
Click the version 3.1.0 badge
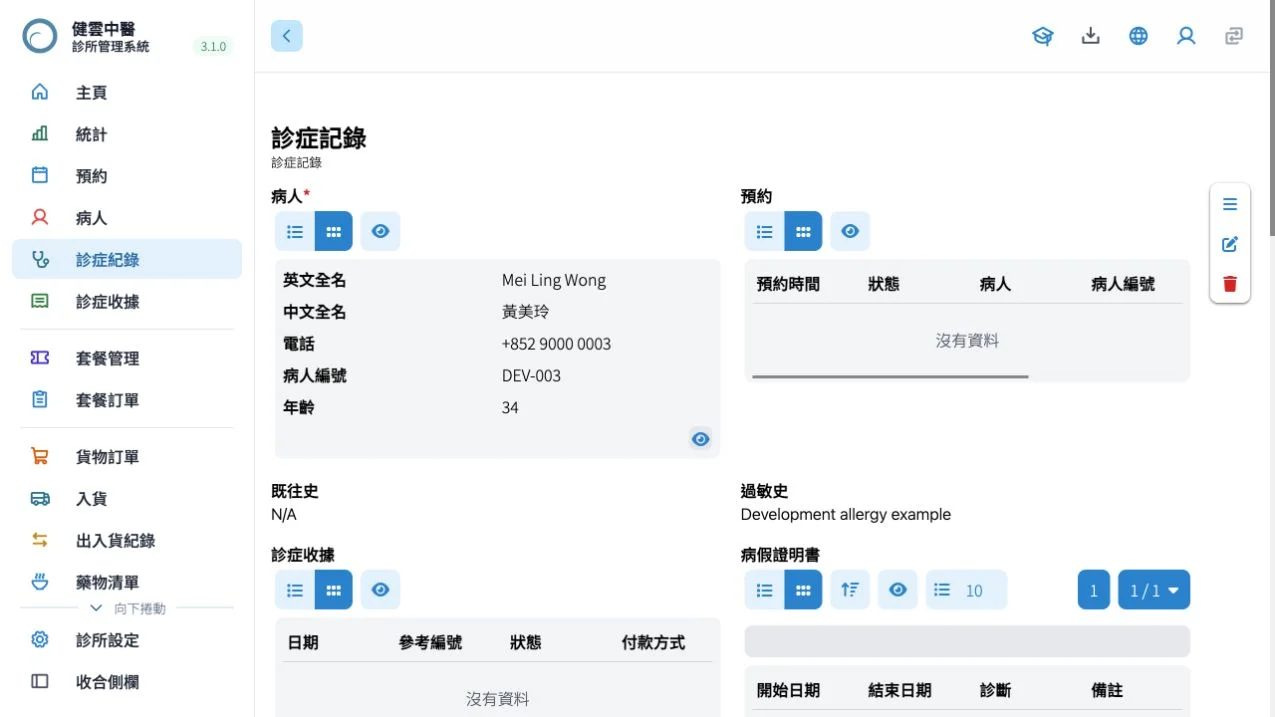tap(213, 46)
